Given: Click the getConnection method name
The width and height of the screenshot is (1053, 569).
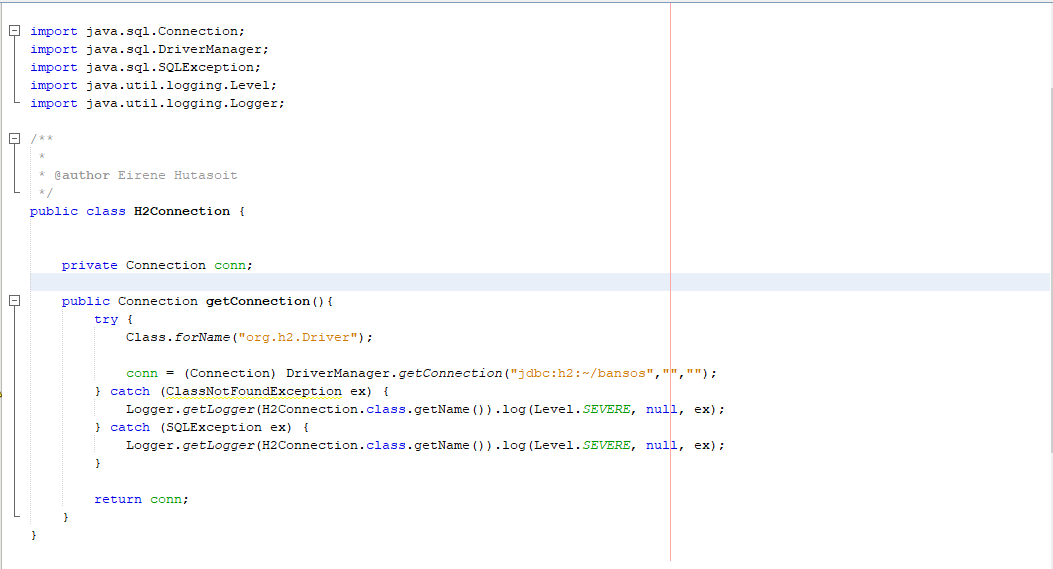Looking at the screenshot, I should (258, 301).
